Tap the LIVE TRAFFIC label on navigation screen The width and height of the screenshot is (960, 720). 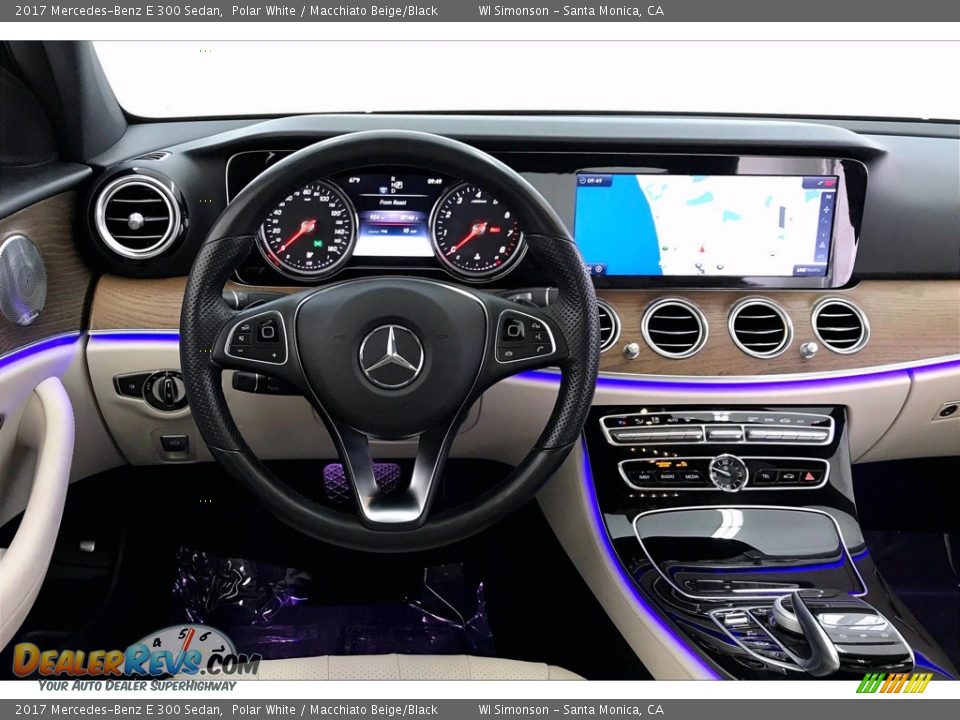coord(808,270)
